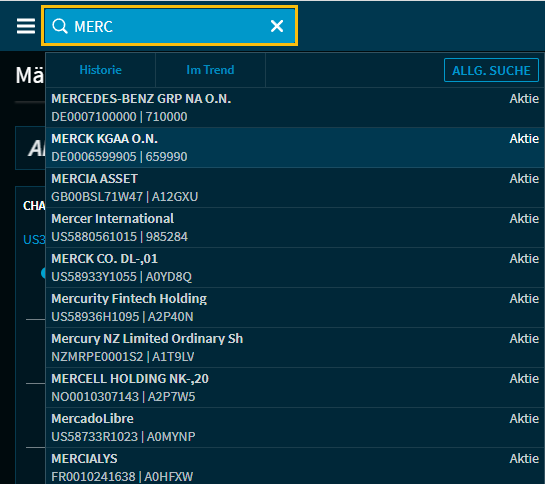
Task: Switch to the Im Trend tab
Action: [210, 70]
